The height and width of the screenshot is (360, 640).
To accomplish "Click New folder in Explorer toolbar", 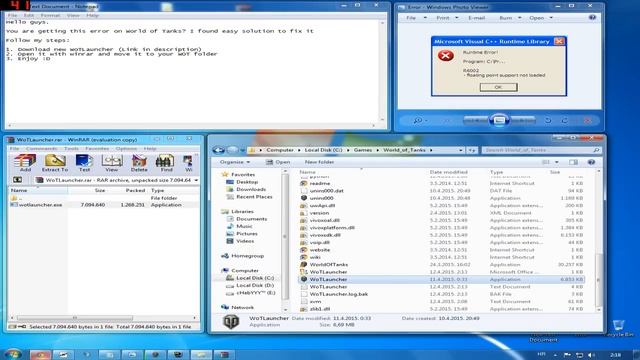I will click(319, 162).
